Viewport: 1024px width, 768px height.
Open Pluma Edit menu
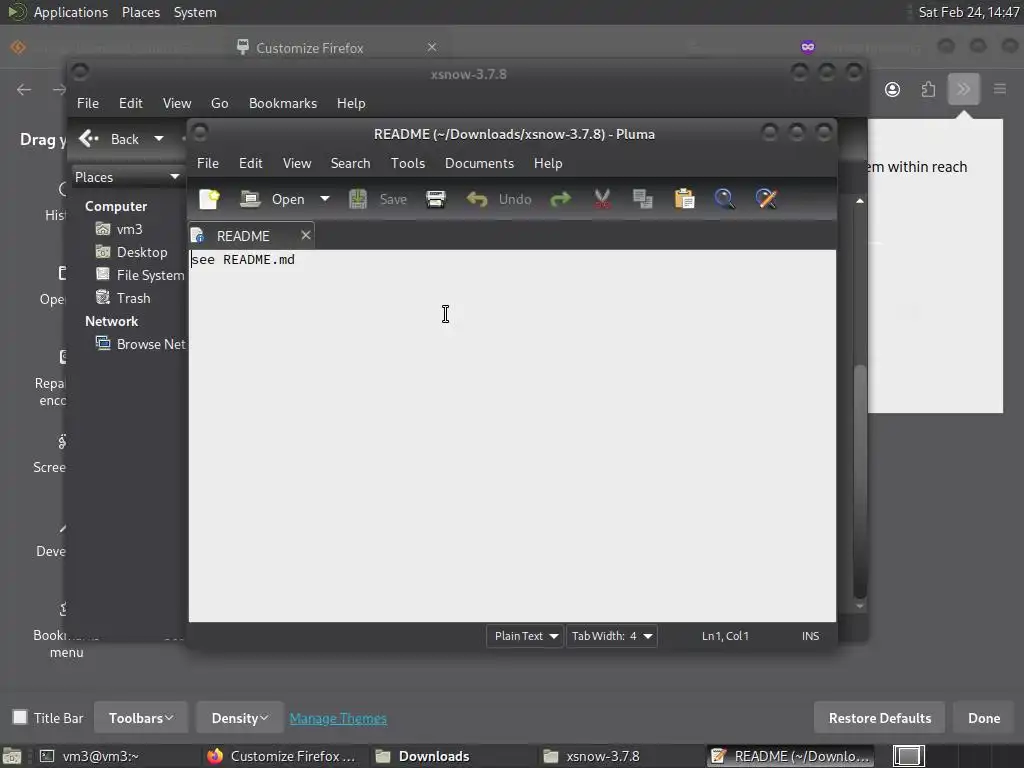tap(251, 163)
